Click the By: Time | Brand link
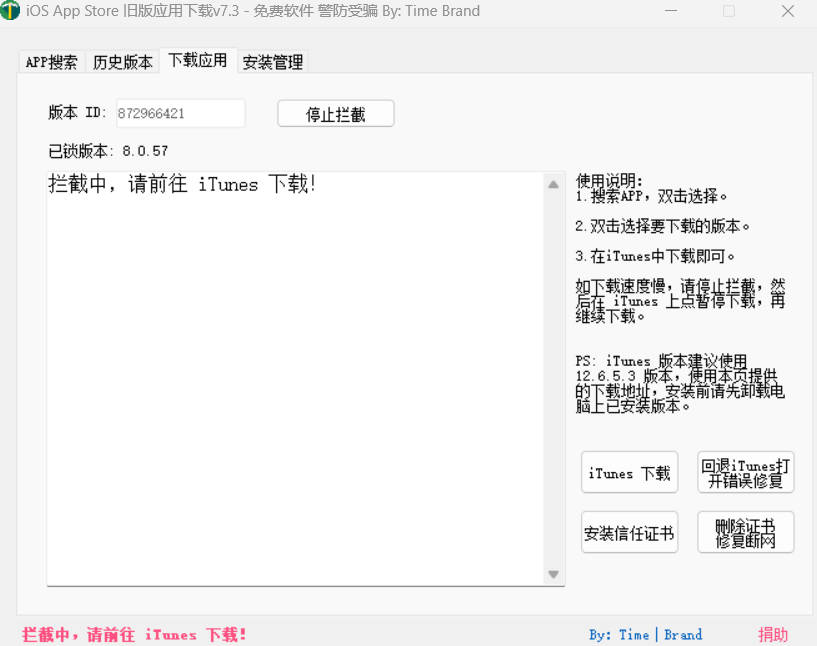This screenshot has width=817, height=646. pos(646,635)
